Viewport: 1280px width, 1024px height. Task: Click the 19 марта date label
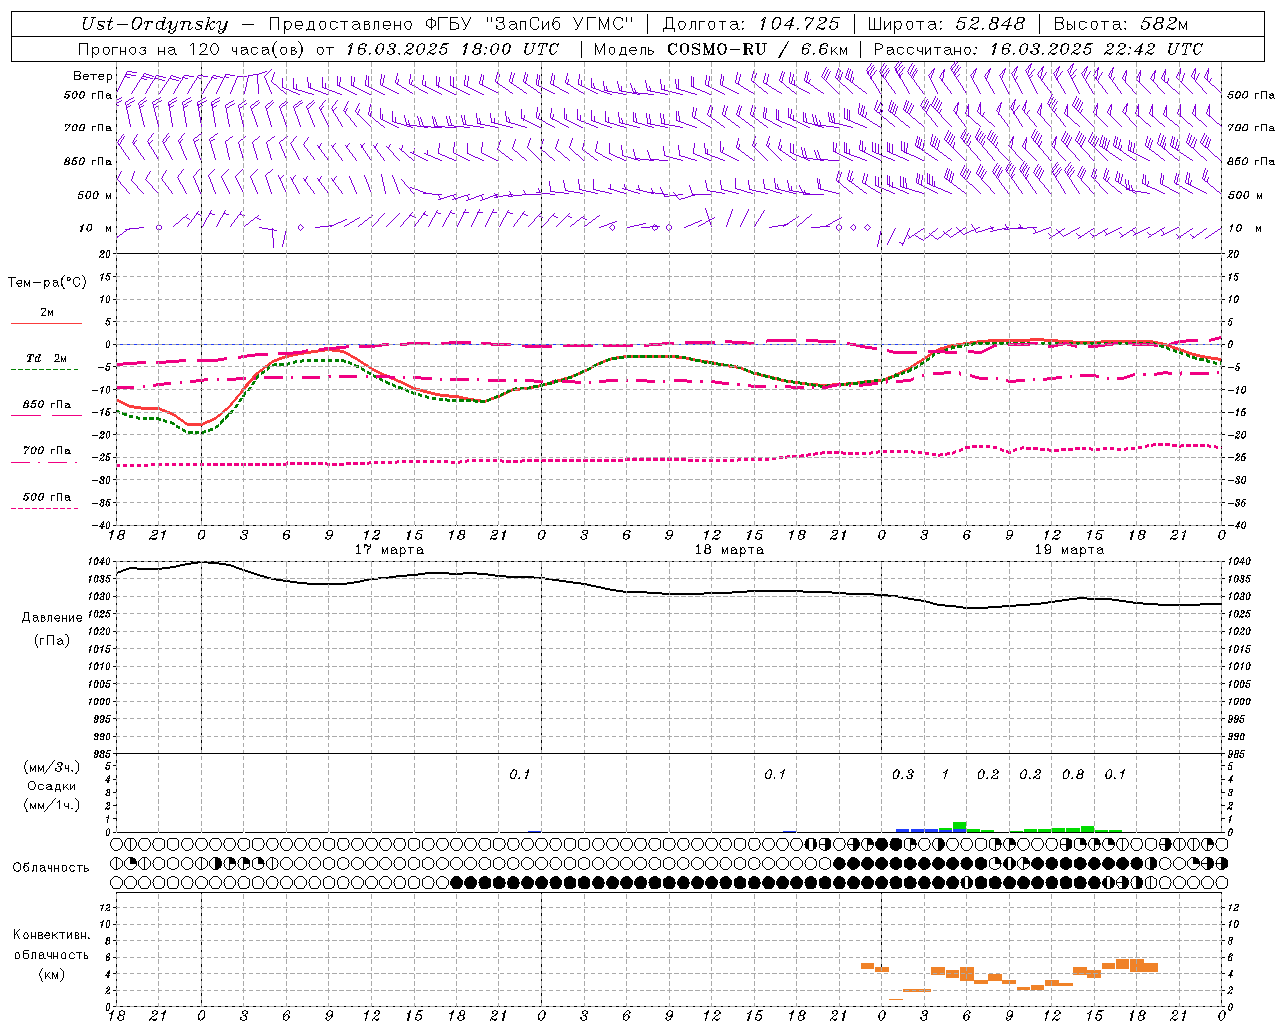1069,550
